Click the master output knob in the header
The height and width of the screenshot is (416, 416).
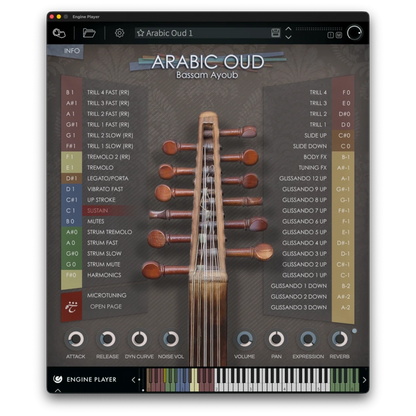tap(354, 33)
